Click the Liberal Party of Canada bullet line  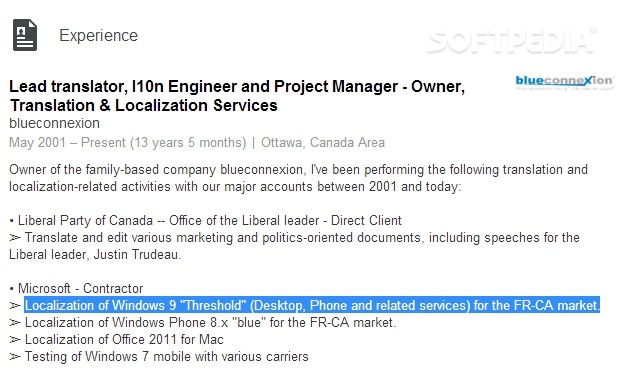205,221
